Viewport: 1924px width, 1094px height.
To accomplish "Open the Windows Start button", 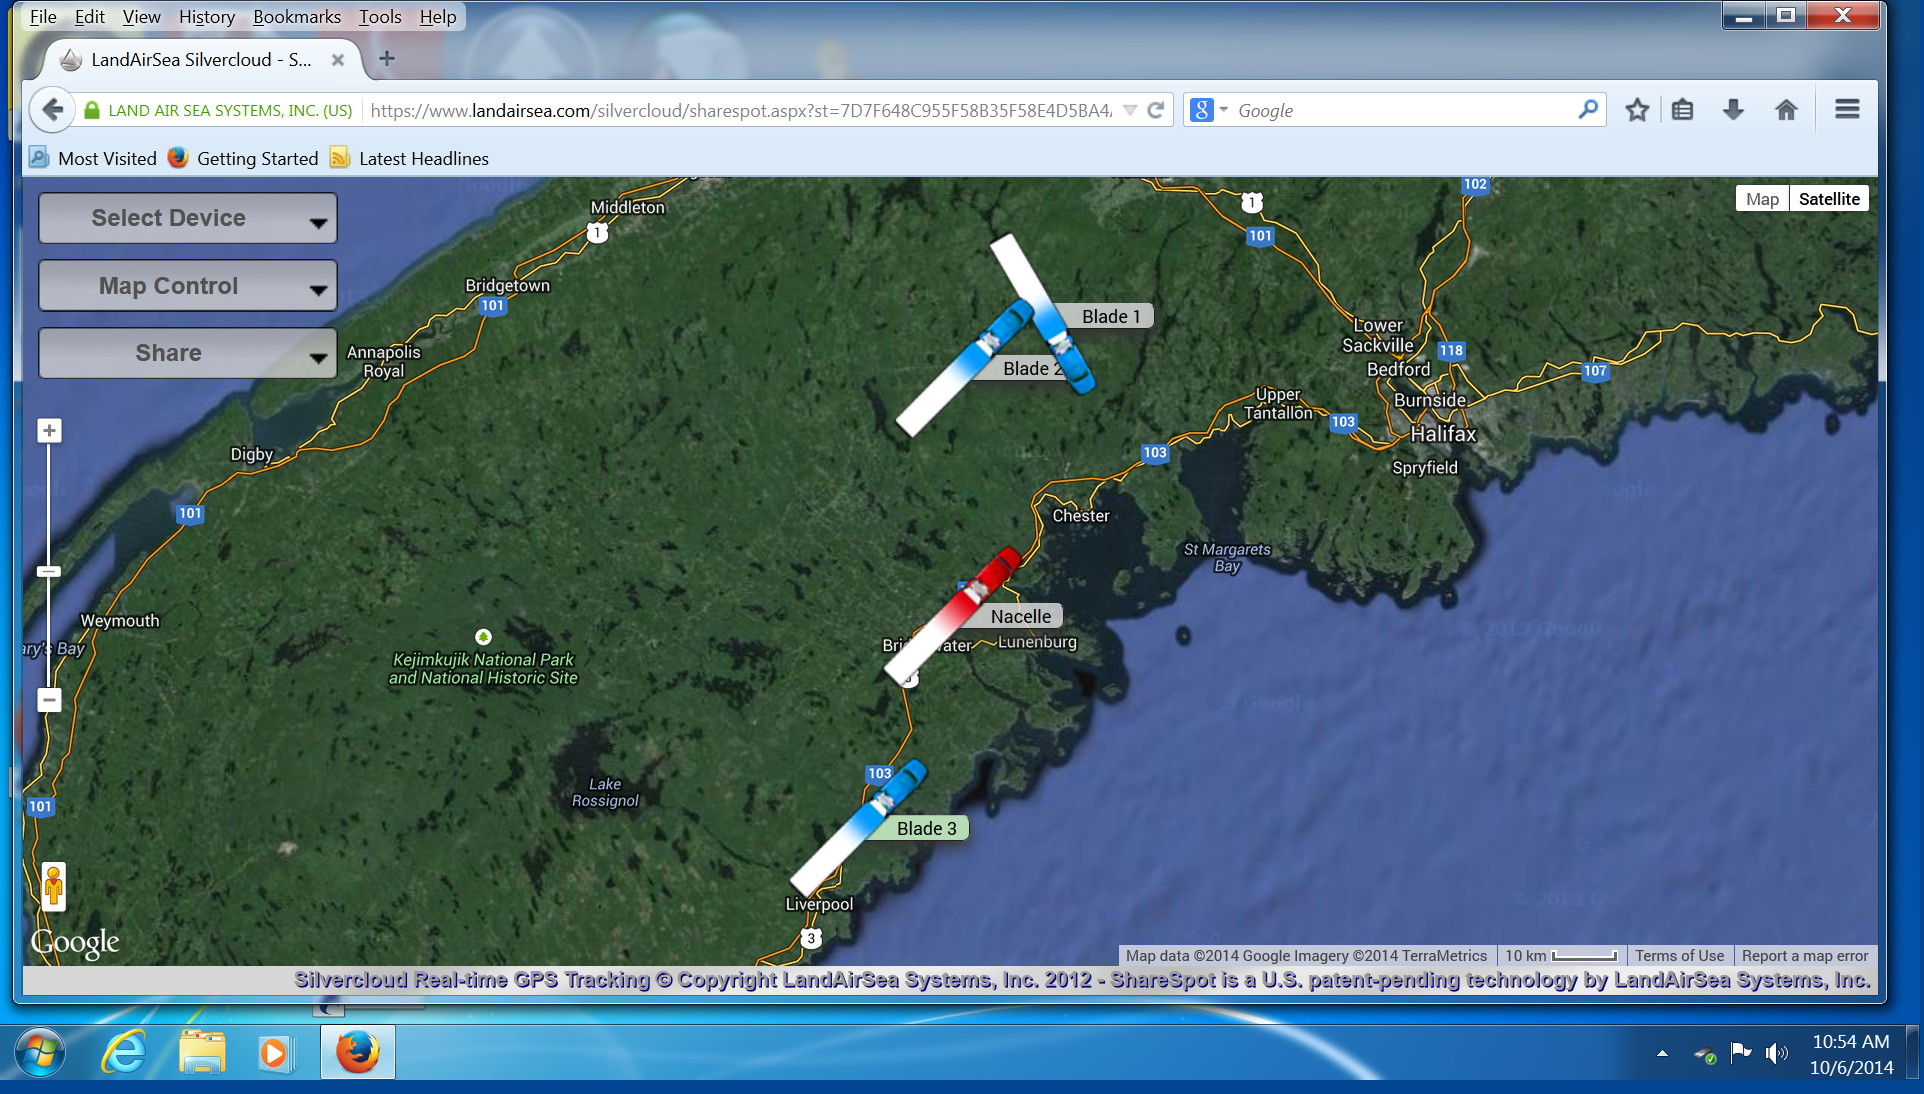I will (x=40, y=1053).
